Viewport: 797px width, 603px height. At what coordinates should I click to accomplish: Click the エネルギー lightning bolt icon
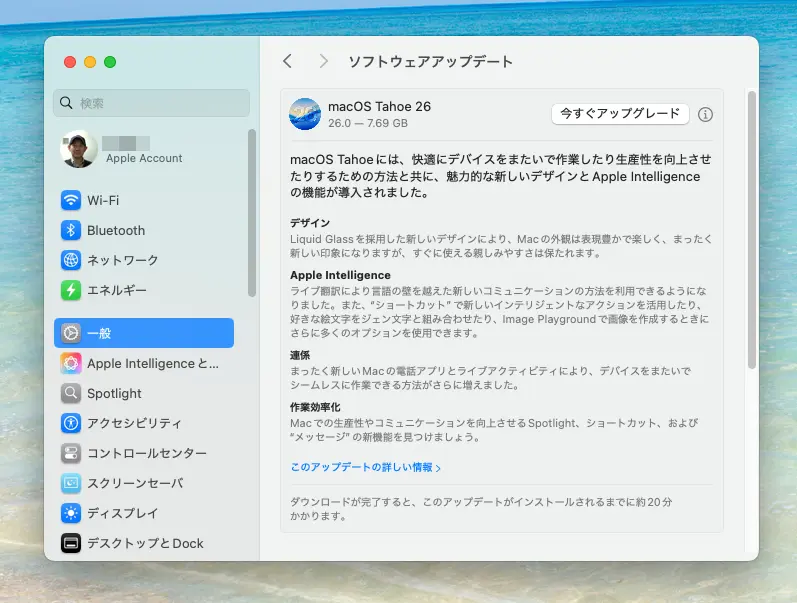click(x=71, y=290)
